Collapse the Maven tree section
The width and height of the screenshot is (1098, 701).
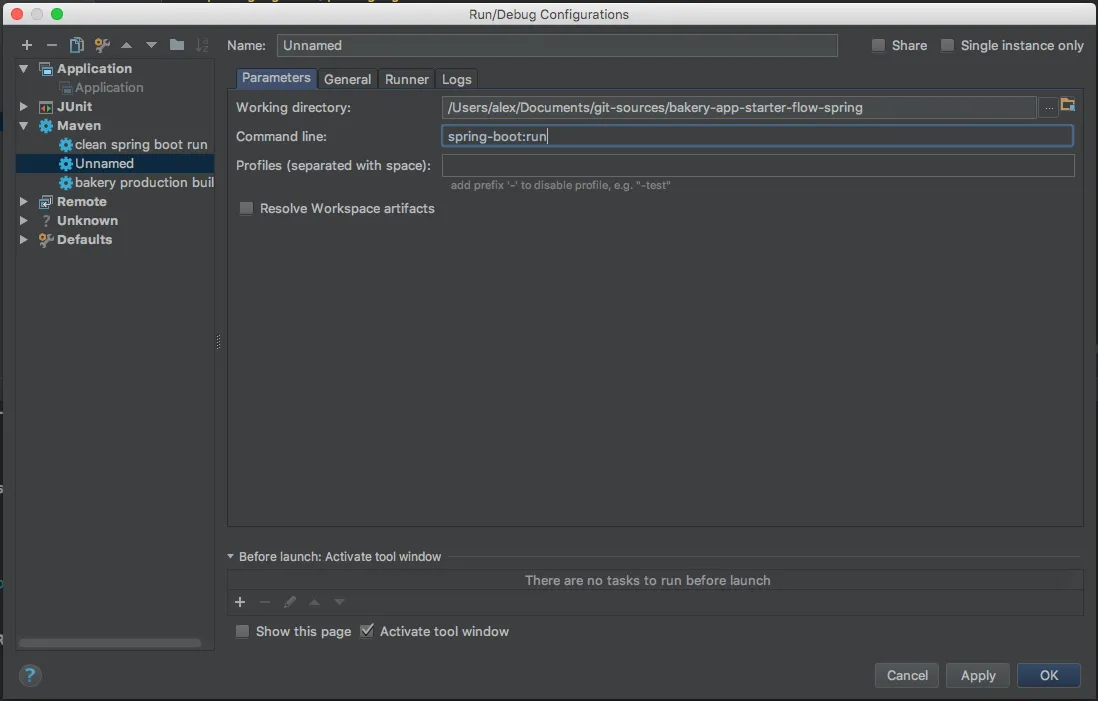pyautogui.click(x=23, y=125)
